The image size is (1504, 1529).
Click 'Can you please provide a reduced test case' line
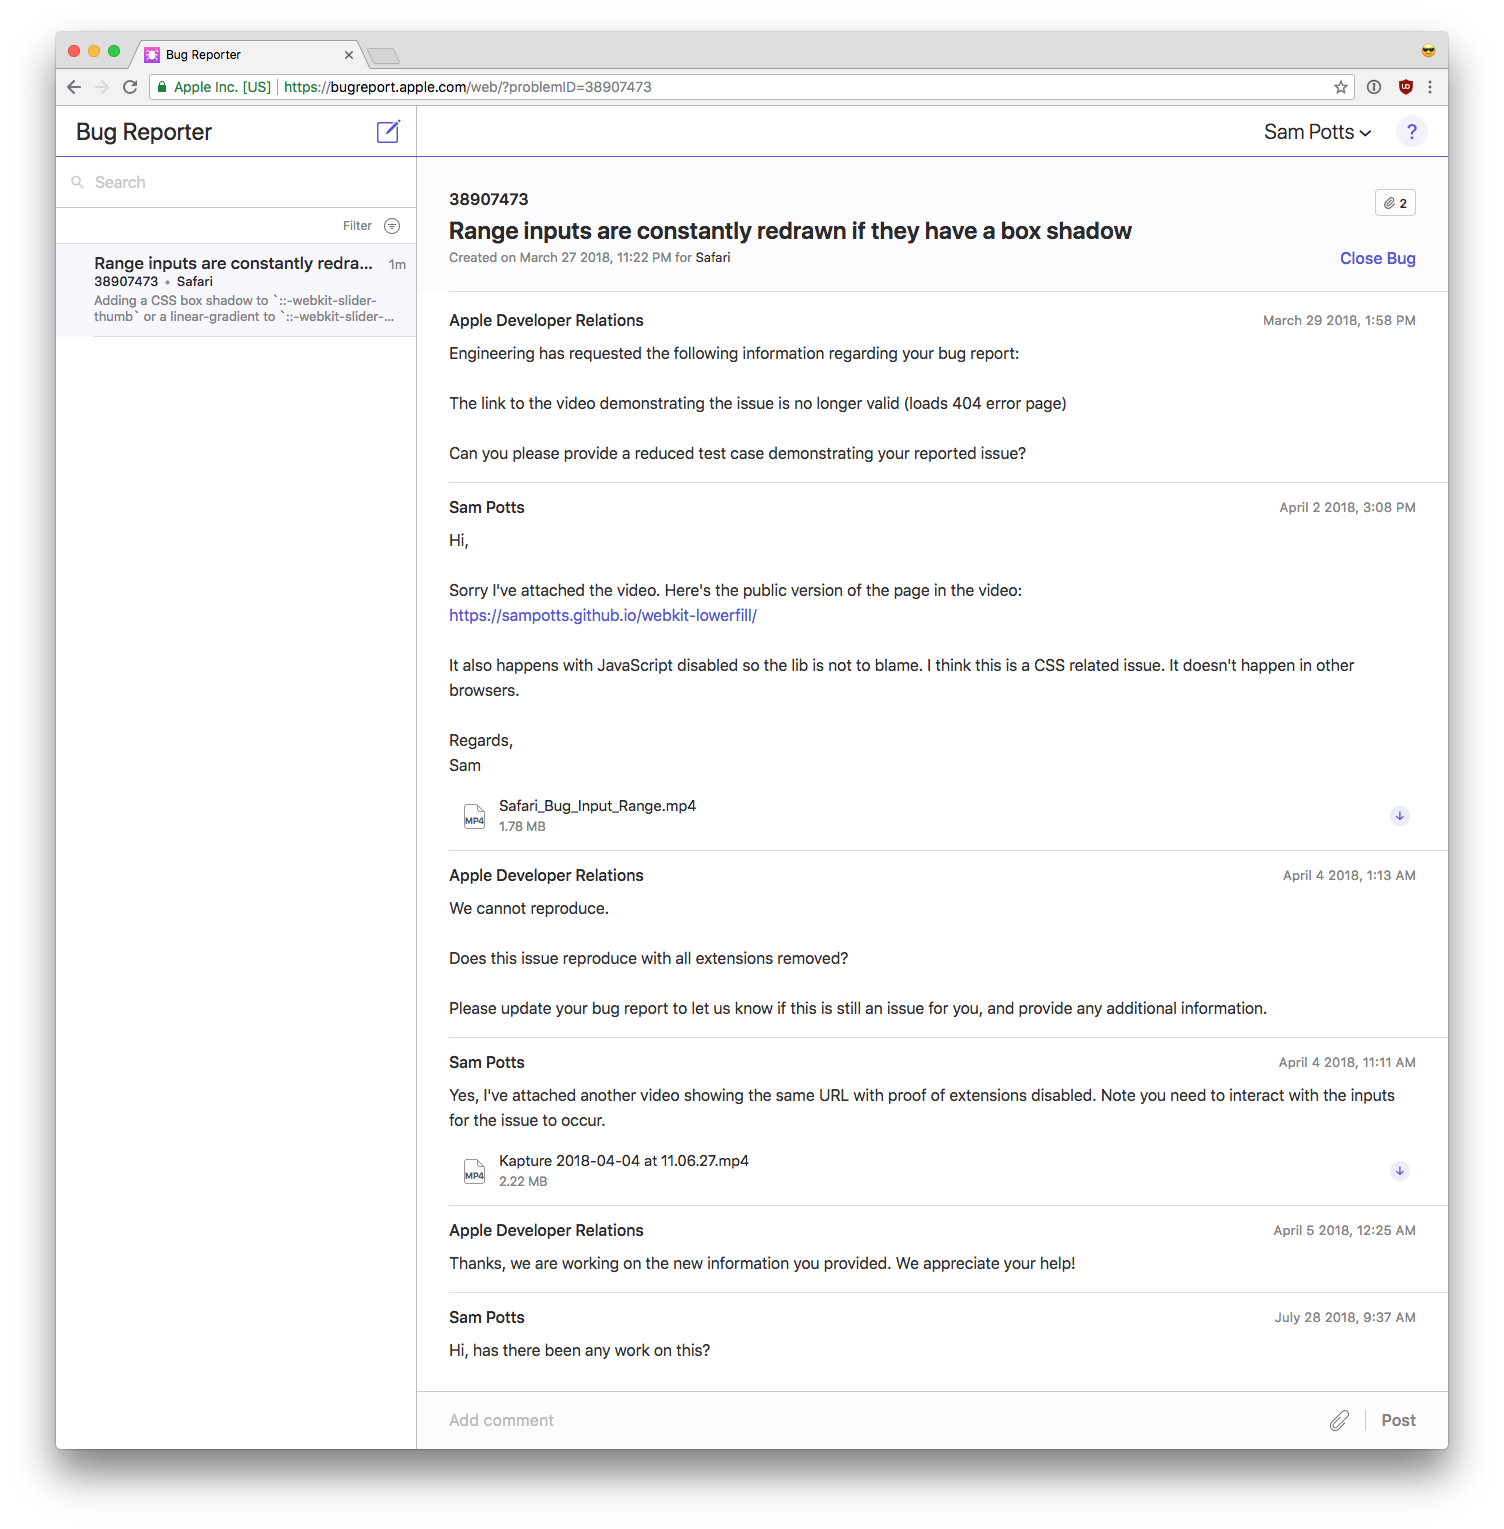pyautogui.click(x=738, y=453)
